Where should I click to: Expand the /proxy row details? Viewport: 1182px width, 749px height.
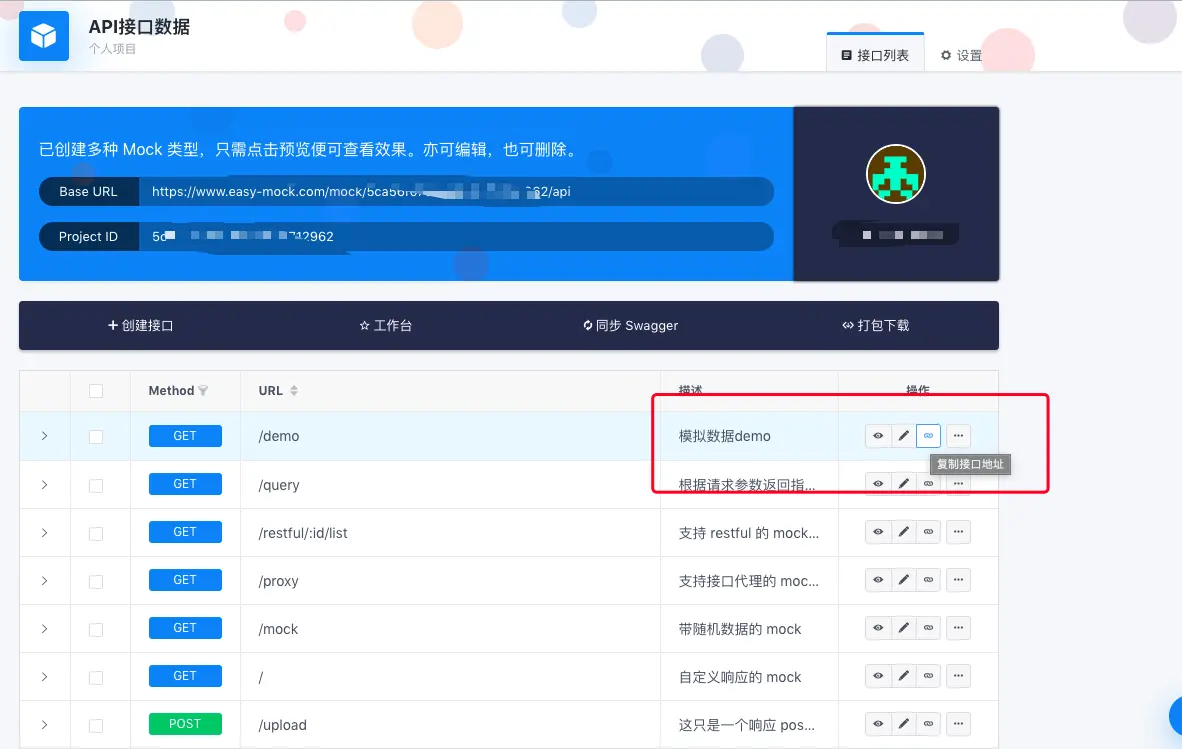pos(44,581)
